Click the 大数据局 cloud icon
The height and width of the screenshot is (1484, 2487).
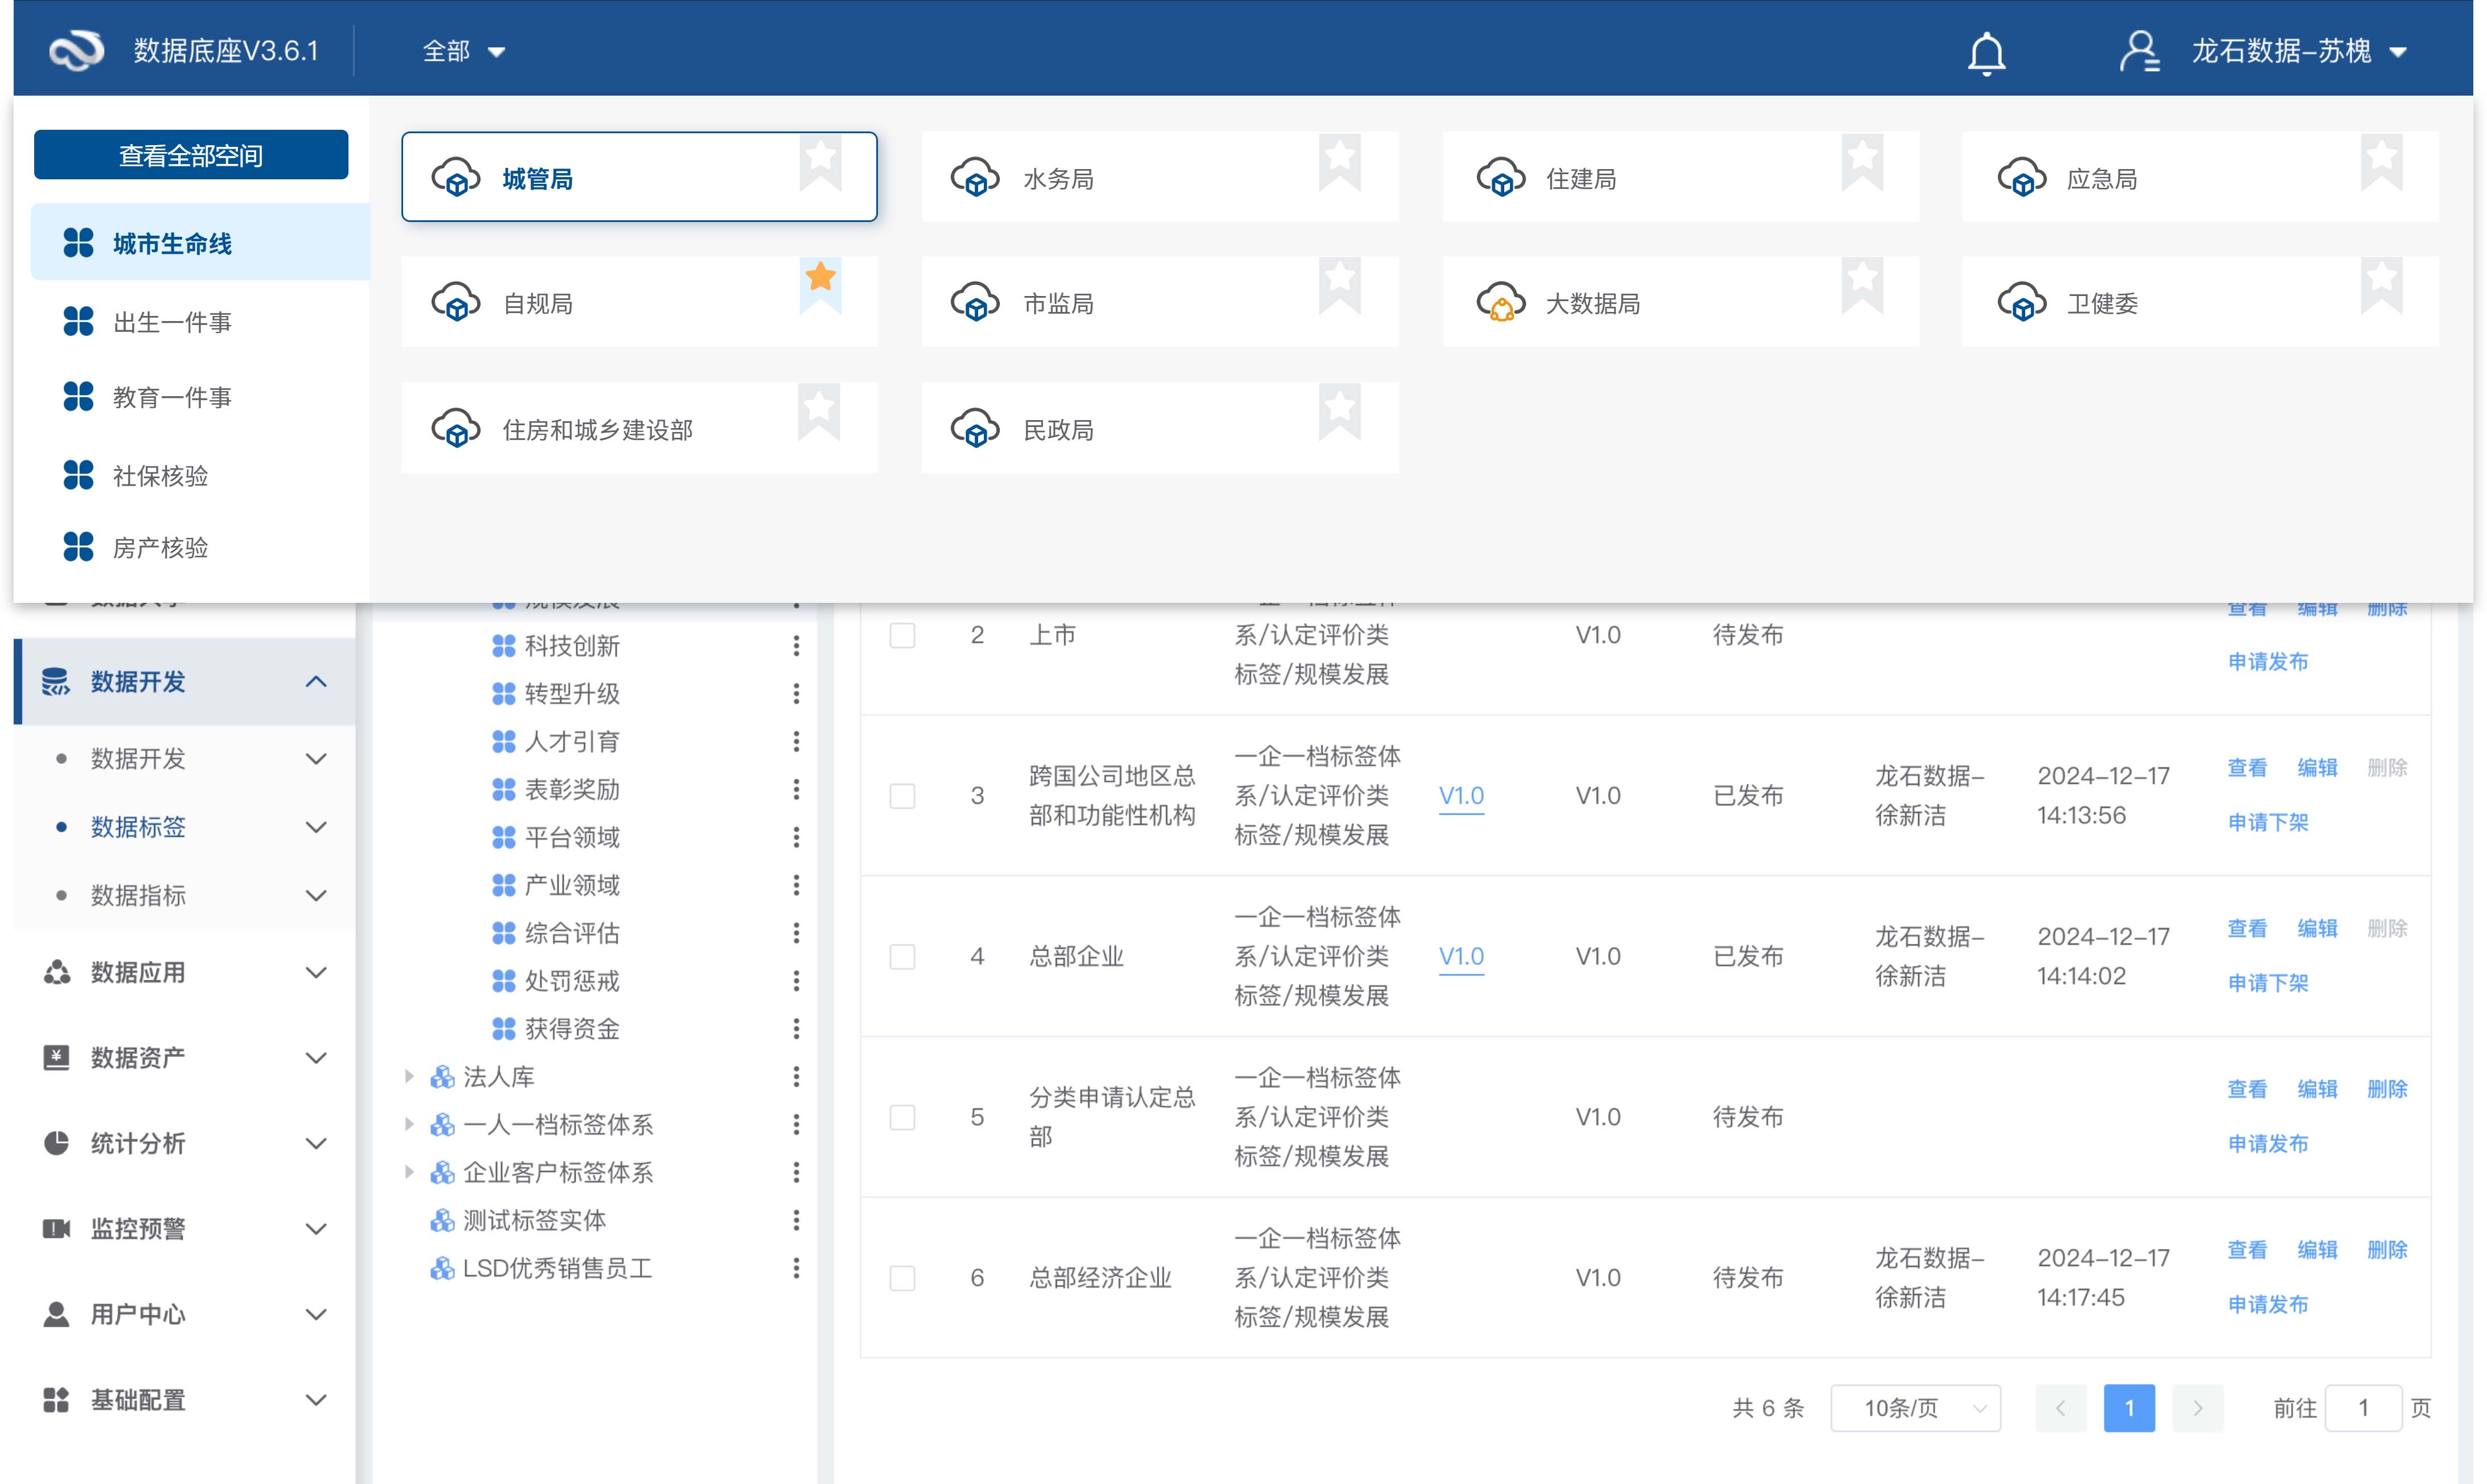tap(1500, 302)
